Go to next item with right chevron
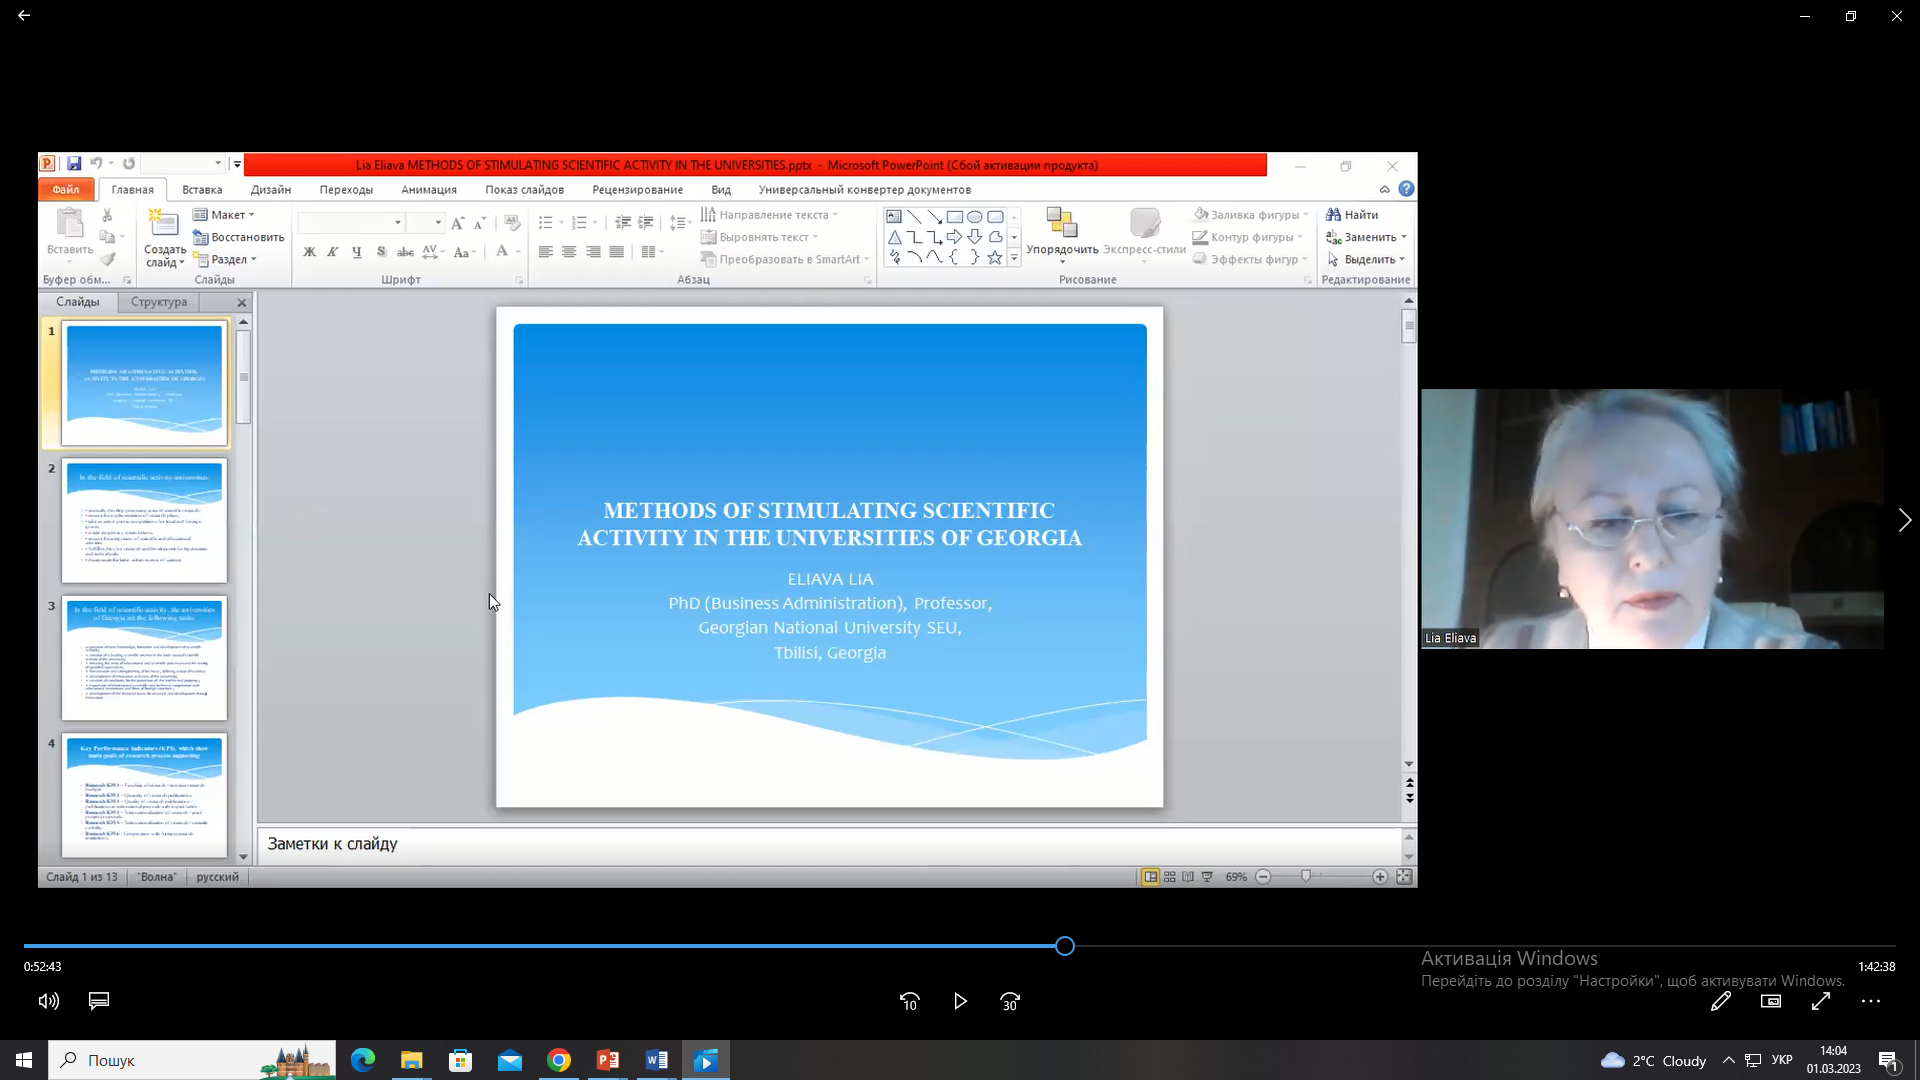1920x1080 pixels. (1904, 520)
